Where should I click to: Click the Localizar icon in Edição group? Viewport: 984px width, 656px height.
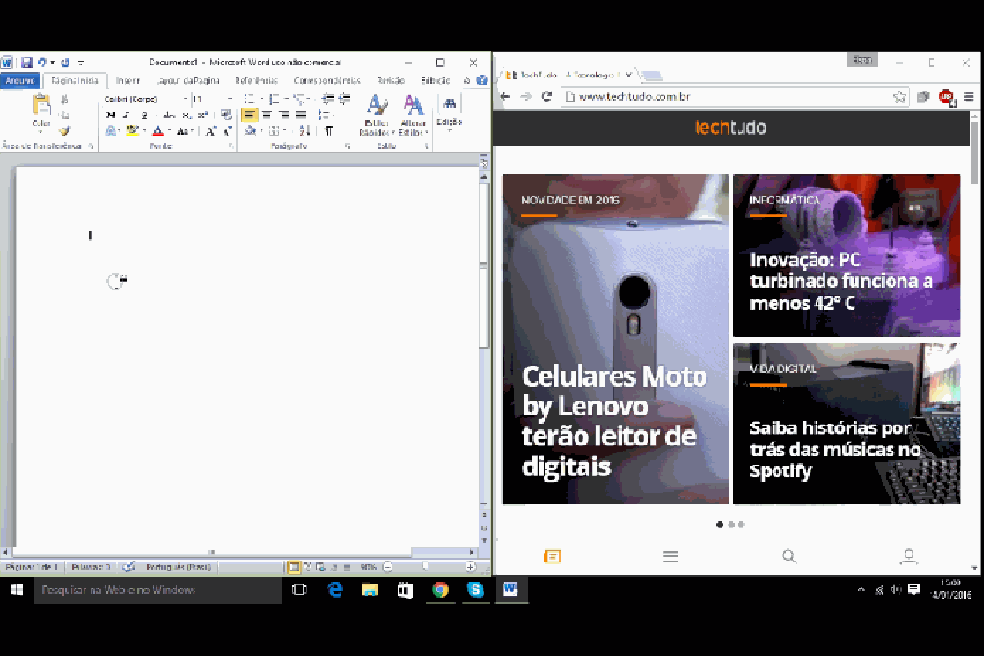pyautogui.click(x=447, y=101)
